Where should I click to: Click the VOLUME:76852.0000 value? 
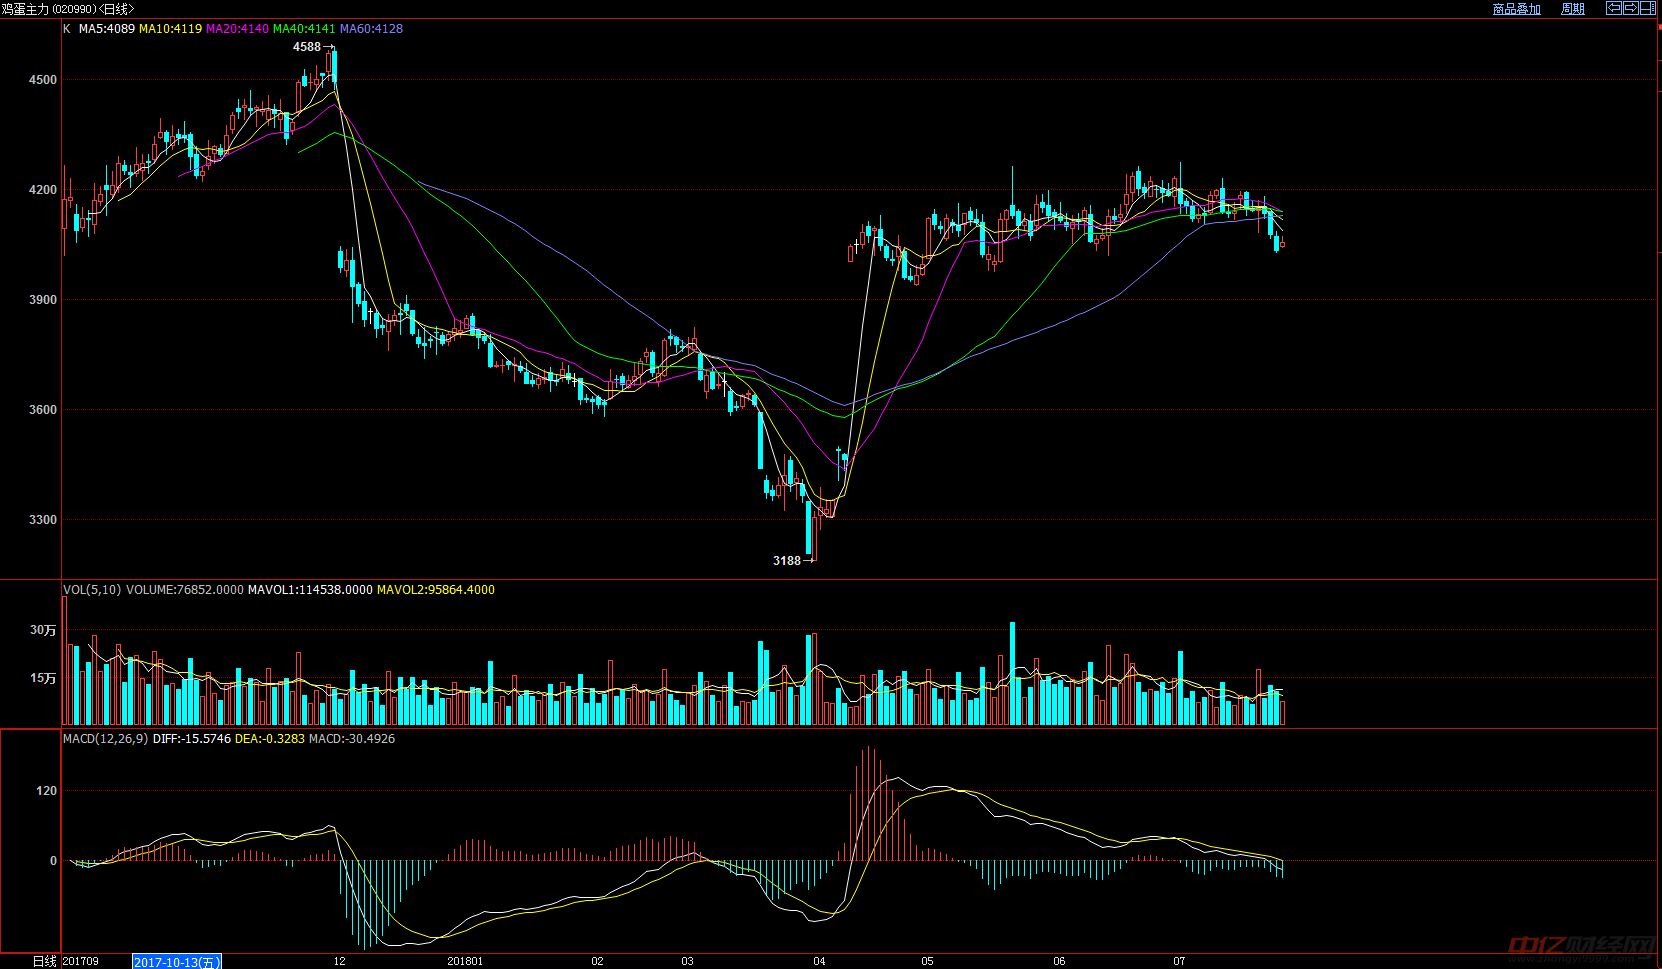[x=185, y=590]
